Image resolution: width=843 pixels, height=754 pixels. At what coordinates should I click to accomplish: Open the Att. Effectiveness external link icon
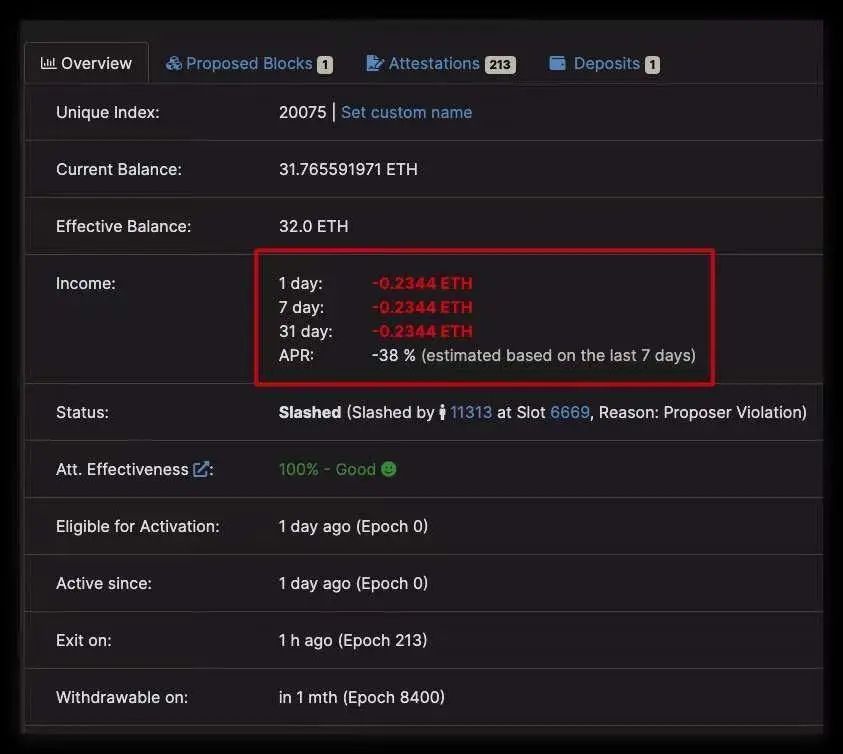tap(201, 470)
